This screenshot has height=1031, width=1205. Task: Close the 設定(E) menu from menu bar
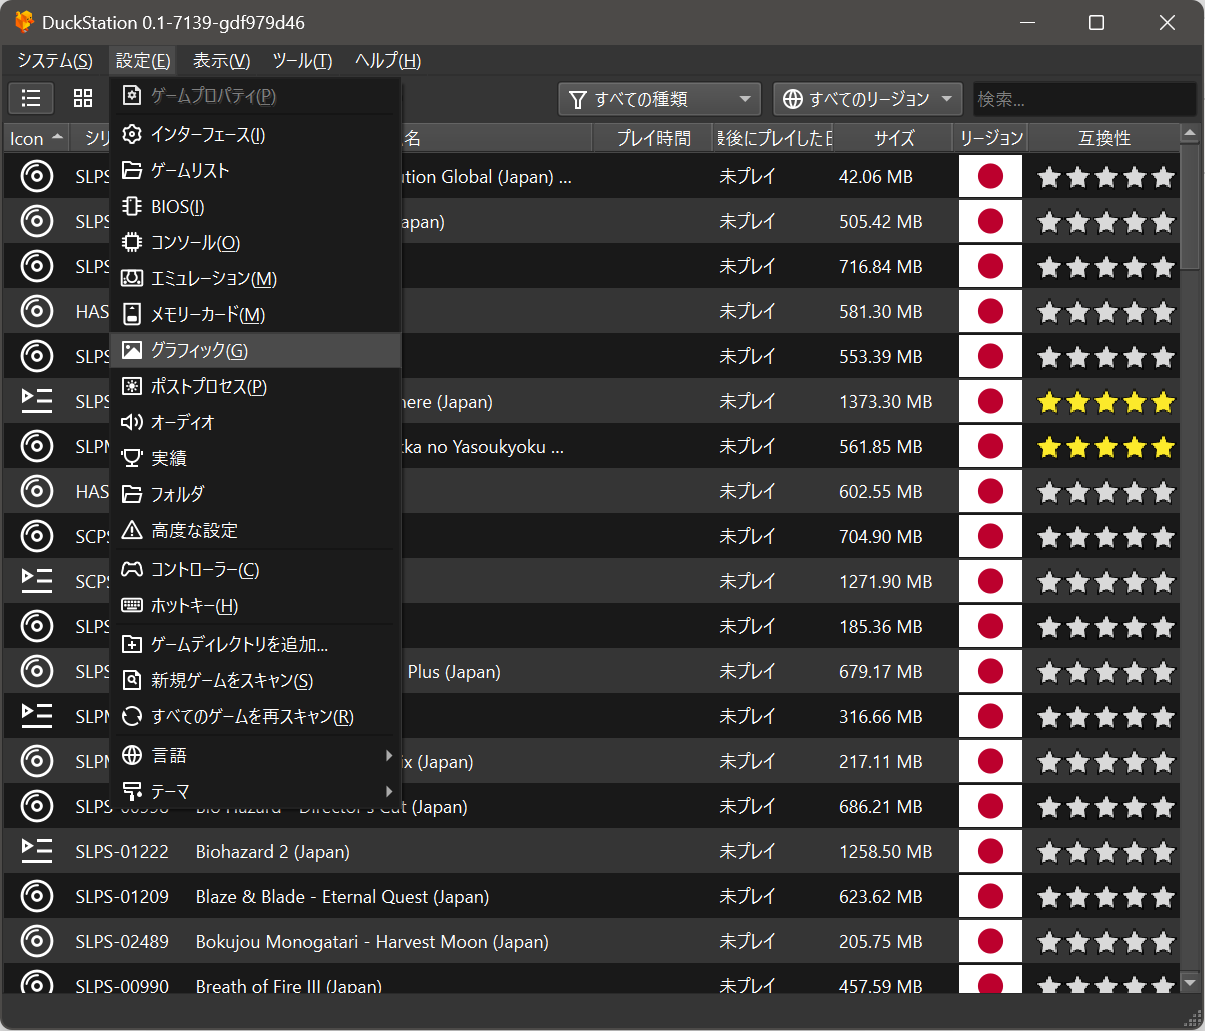[x=143, y=61]
